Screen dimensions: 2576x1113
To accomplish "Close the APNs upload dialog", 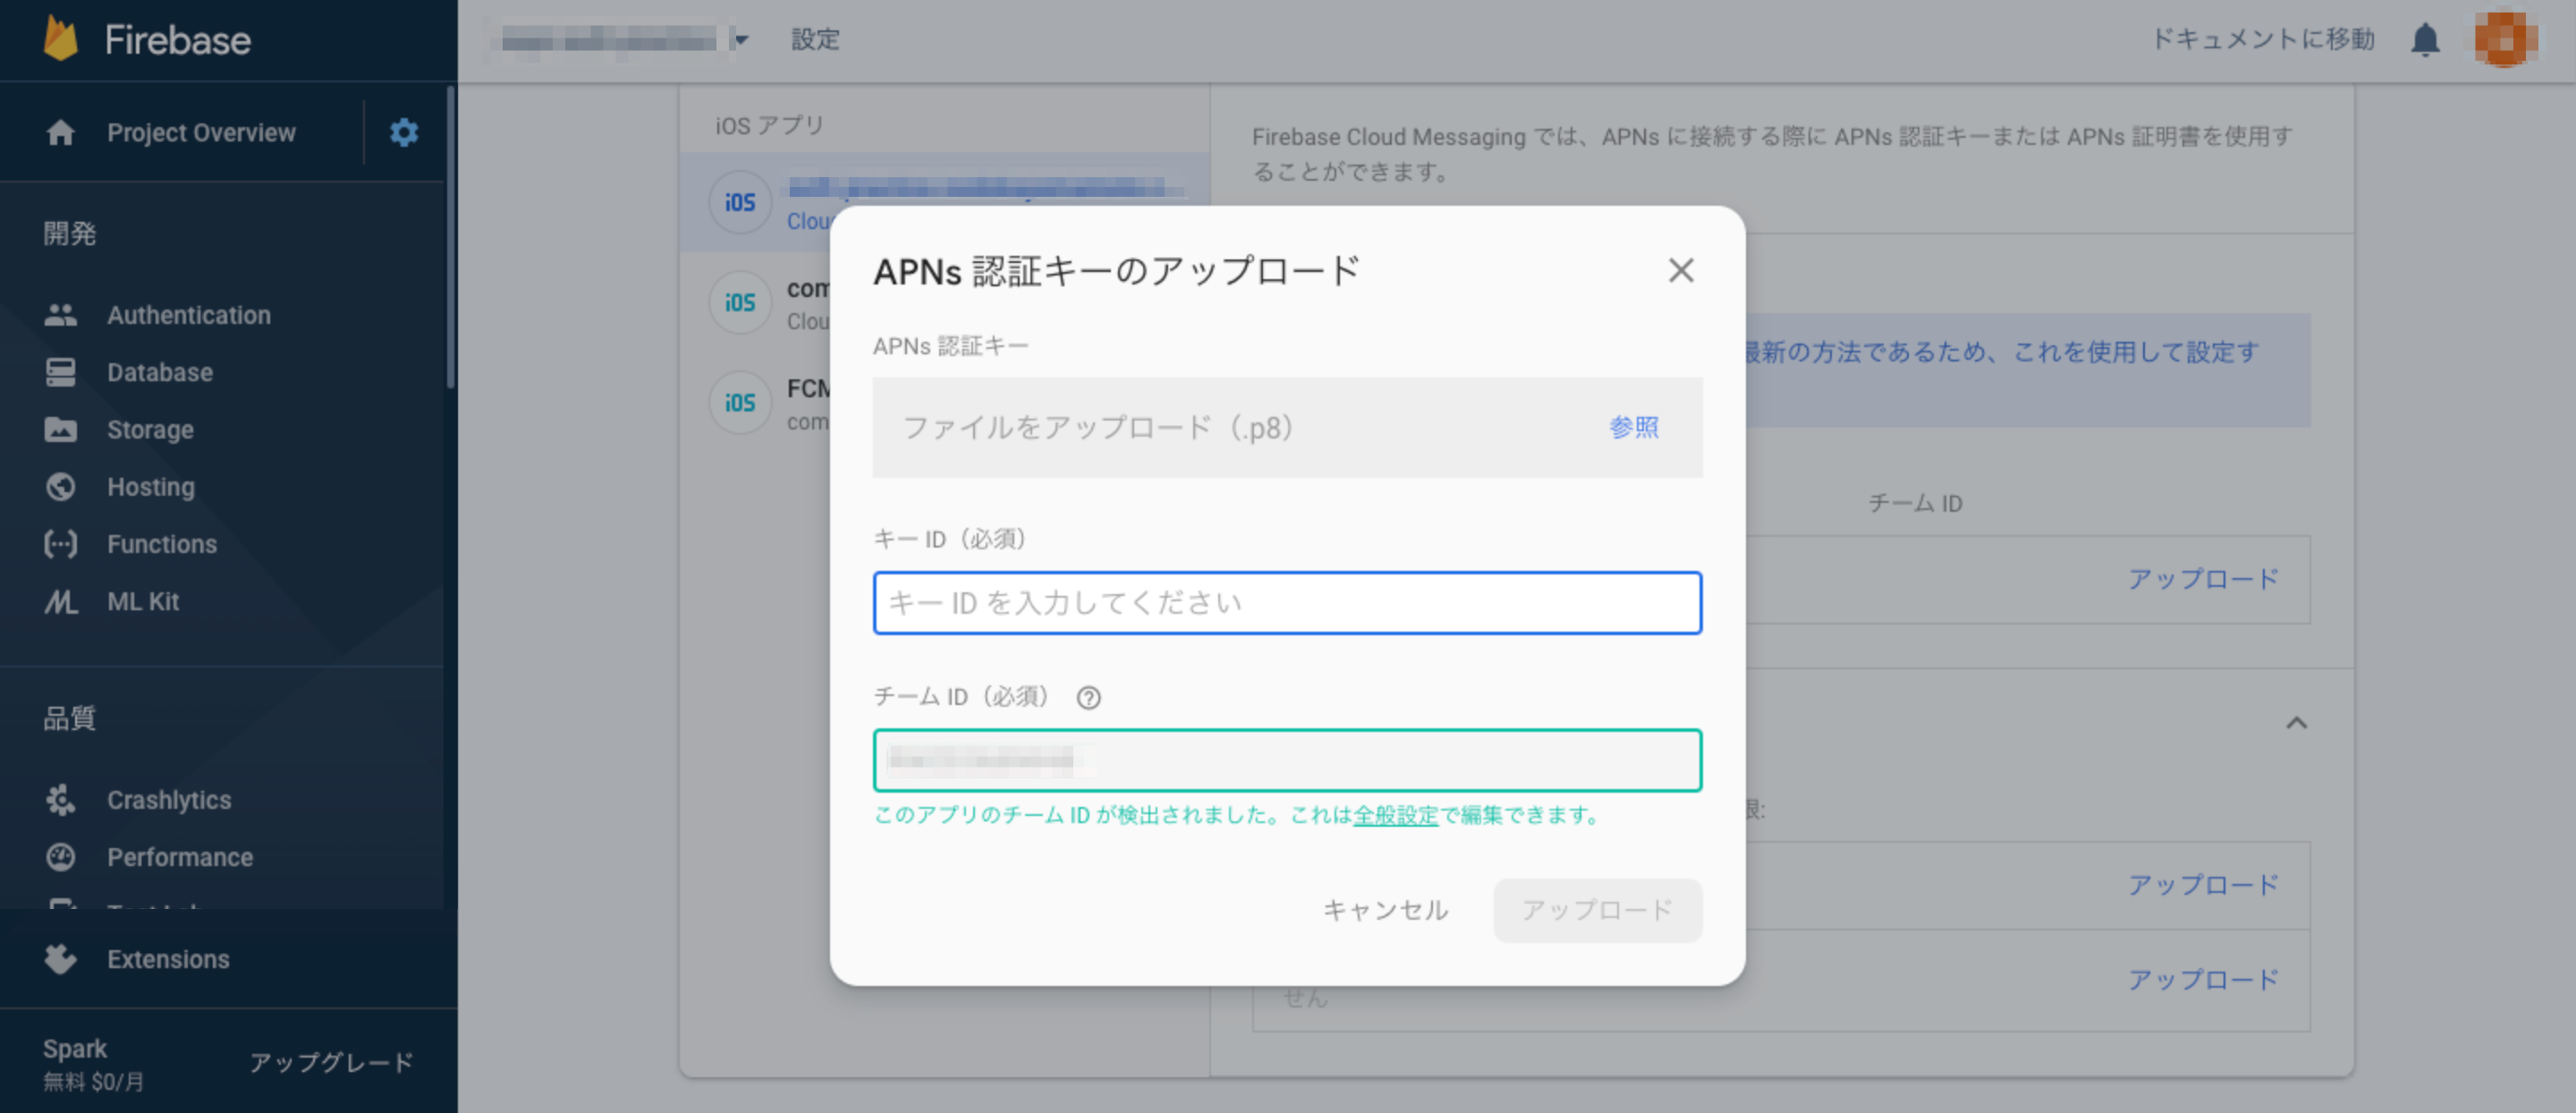I will pos(1681,270).
